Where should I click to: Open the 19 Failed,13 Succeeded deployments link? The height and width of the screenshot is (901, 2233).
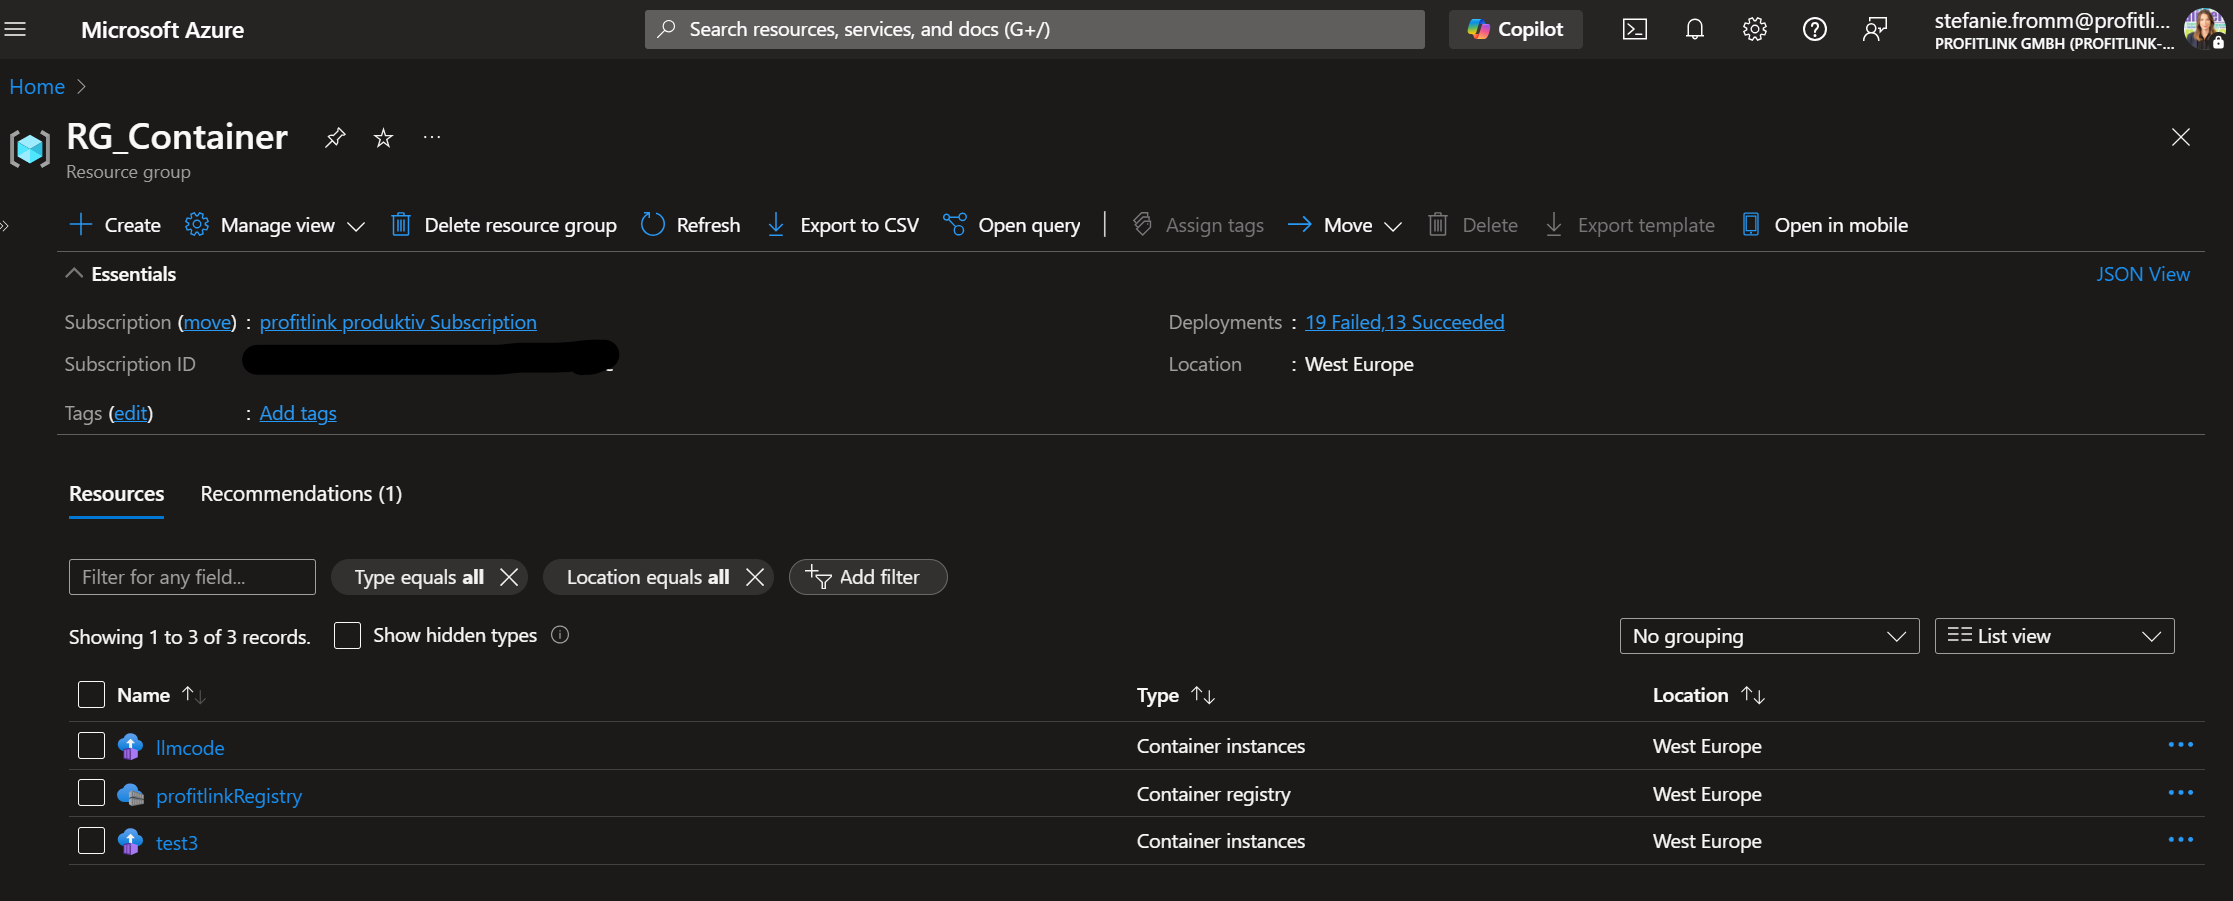(x=1404, y=322)
